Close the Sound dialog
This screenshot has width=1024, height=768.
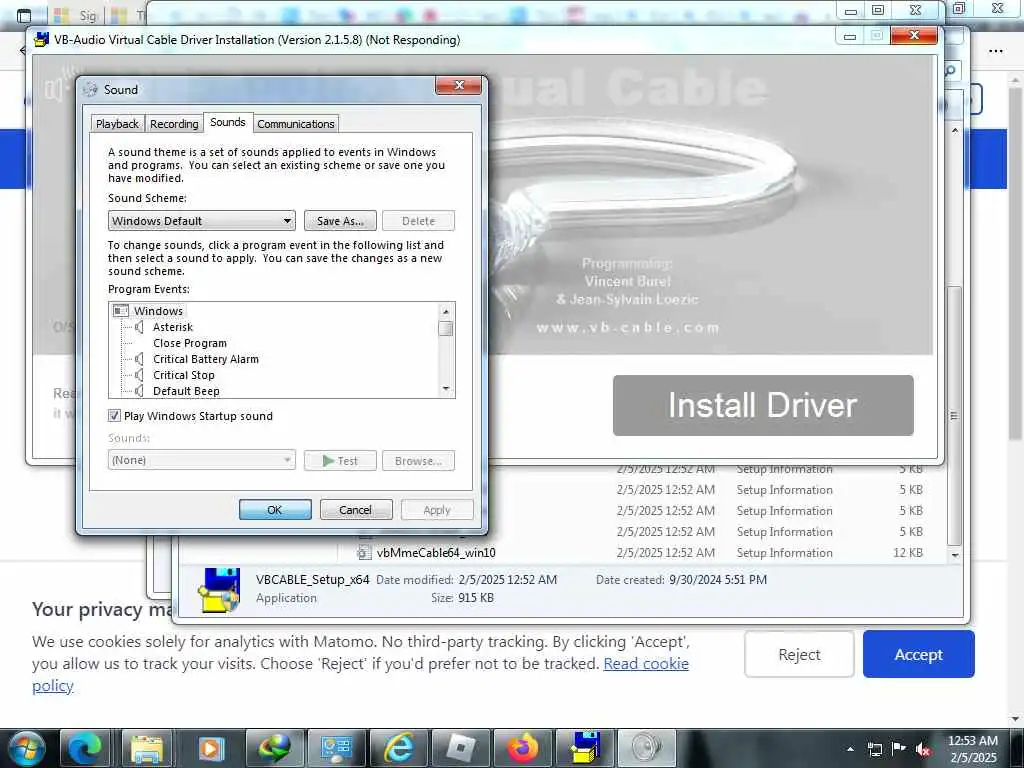pos(459,86)
